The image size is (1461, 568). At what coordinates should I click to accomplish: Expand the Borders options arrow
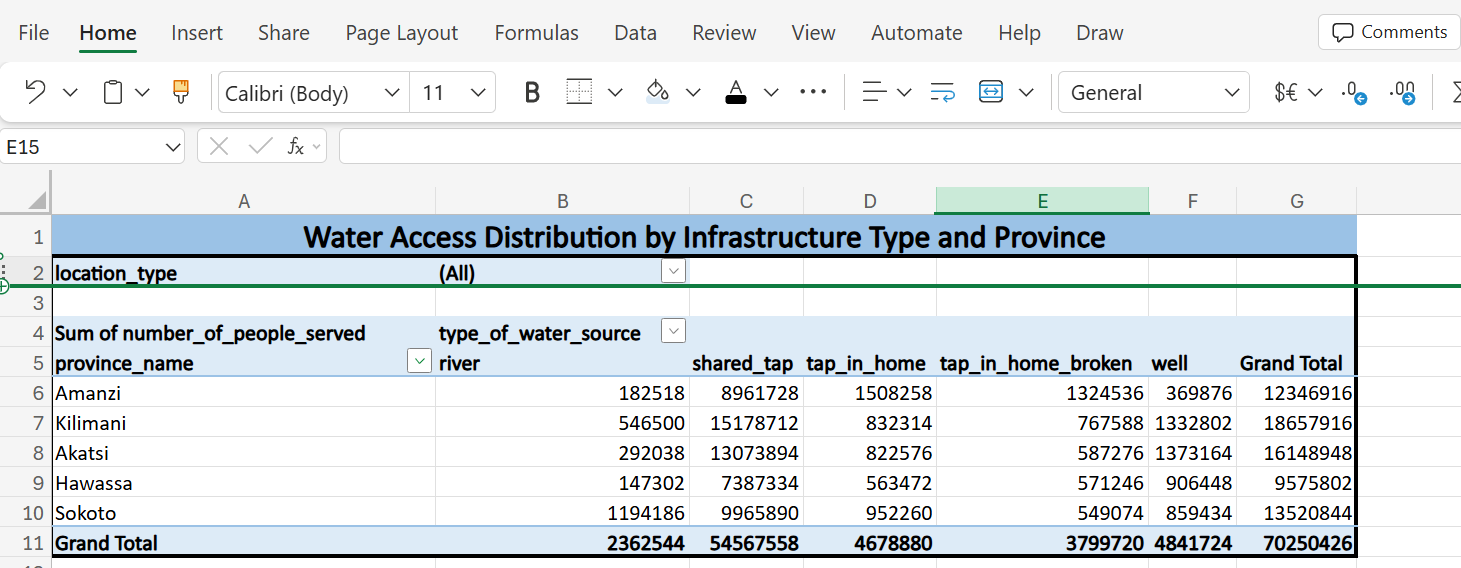coord(615,93)
